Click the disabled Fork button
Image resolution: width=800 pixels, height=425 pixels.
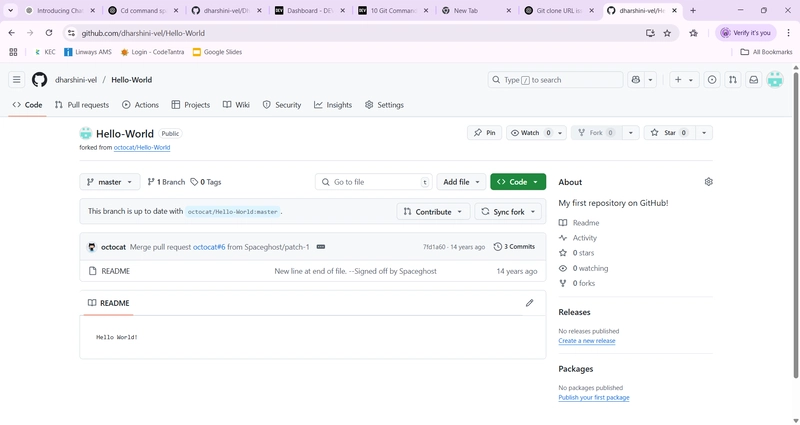pyautogui.click(x=596, y=133)
